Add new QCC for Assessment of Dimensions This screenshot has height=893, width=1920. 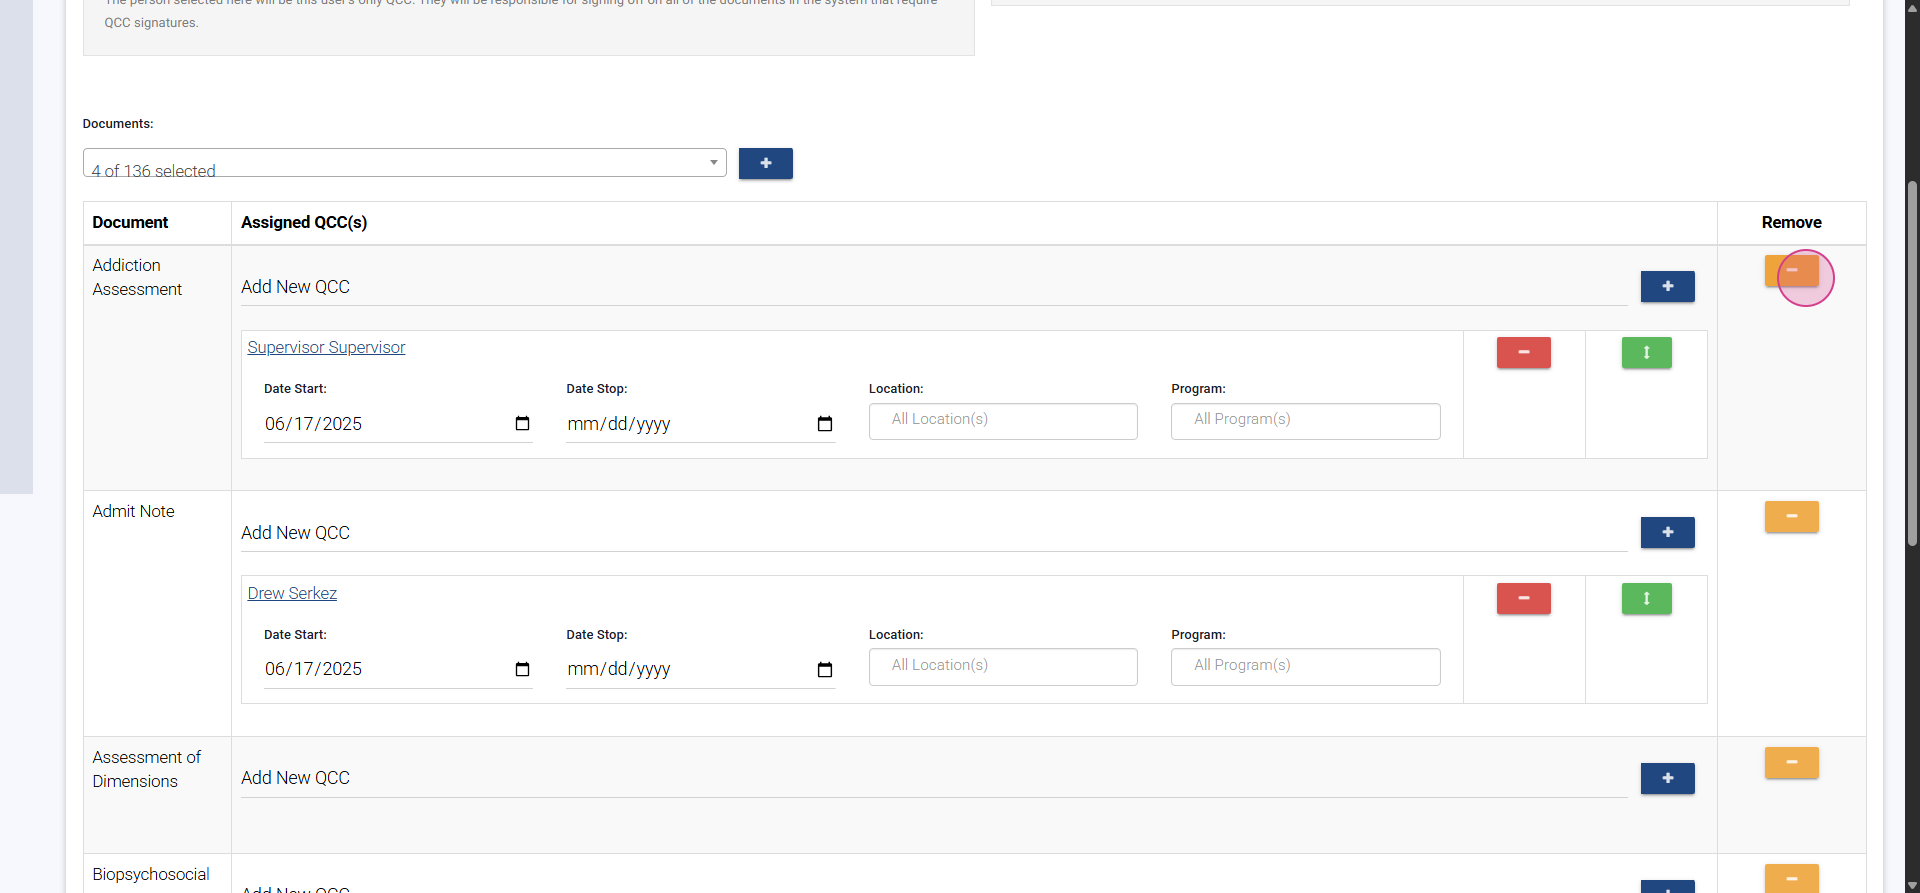1667,779
